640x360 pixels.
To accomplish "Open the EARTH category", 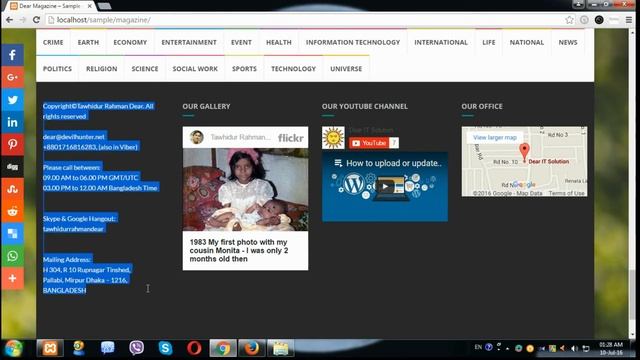I will (88, 42).
